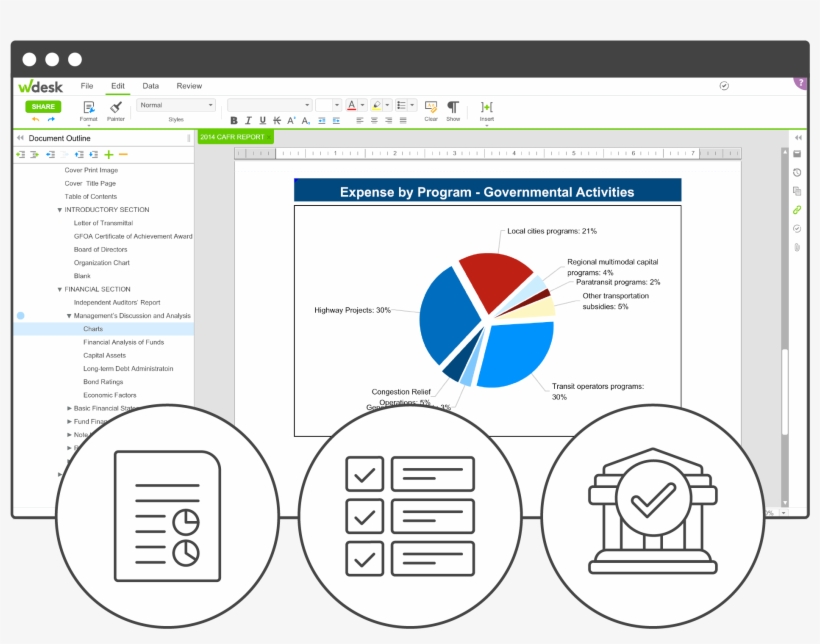Switch to the Review menu
The width and height of the screenshot is (820, 644).
189,86
